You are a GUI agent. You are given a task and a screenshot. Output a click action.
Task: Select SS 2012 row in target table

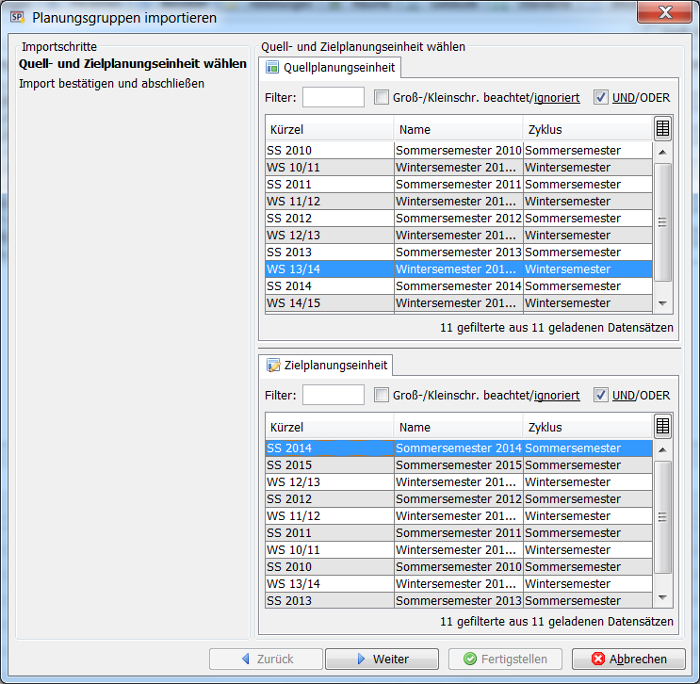pos(459,499)
